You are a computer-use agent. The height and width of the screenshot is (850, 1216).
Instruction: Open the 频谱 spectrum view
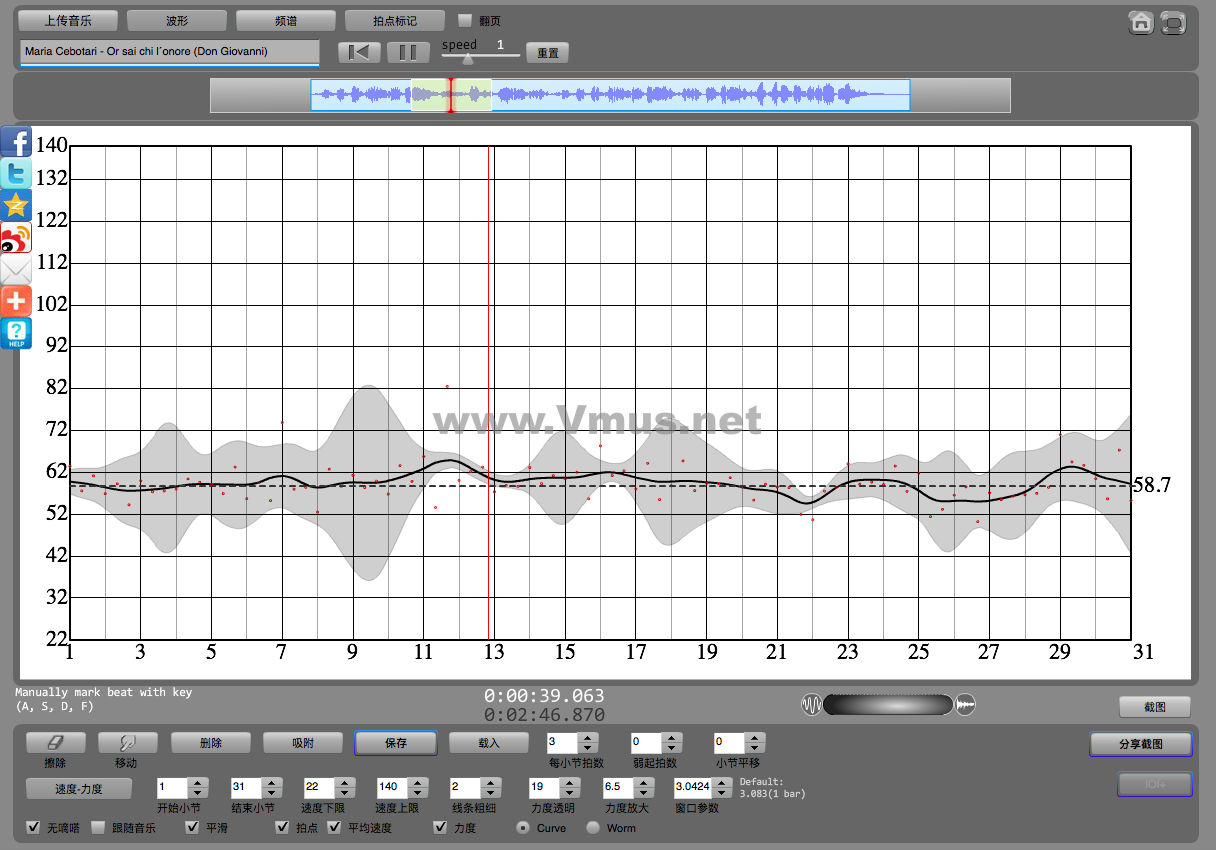coord(286,20)
